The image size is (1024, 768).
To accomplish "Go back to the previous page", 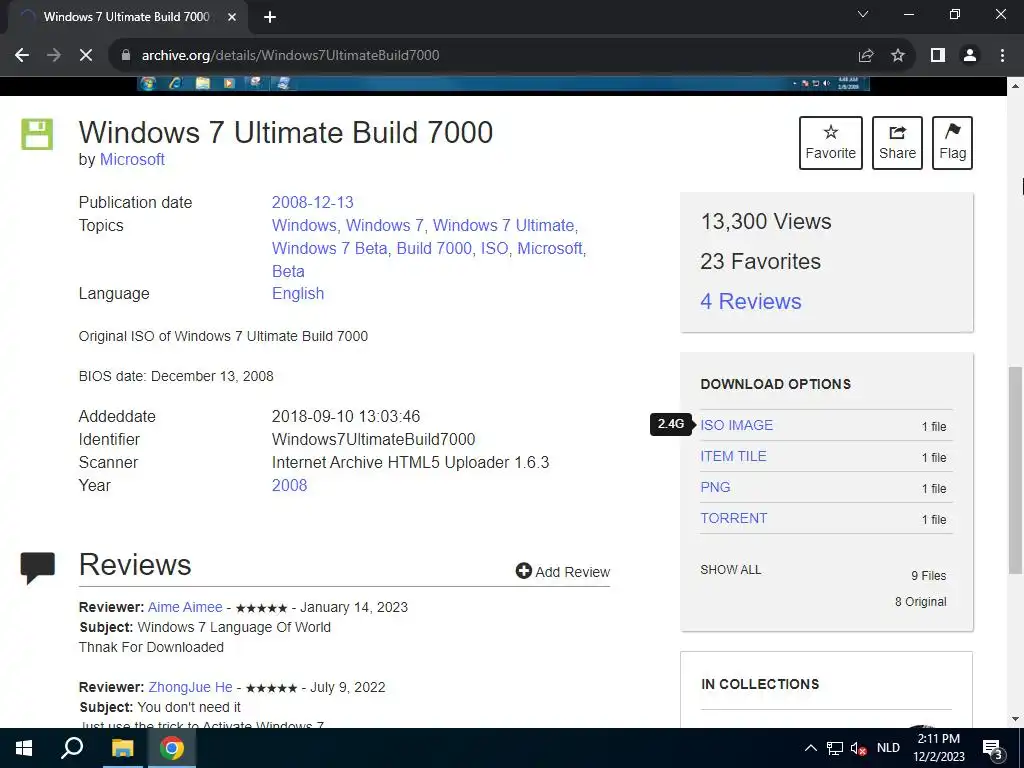I will 22,56.
